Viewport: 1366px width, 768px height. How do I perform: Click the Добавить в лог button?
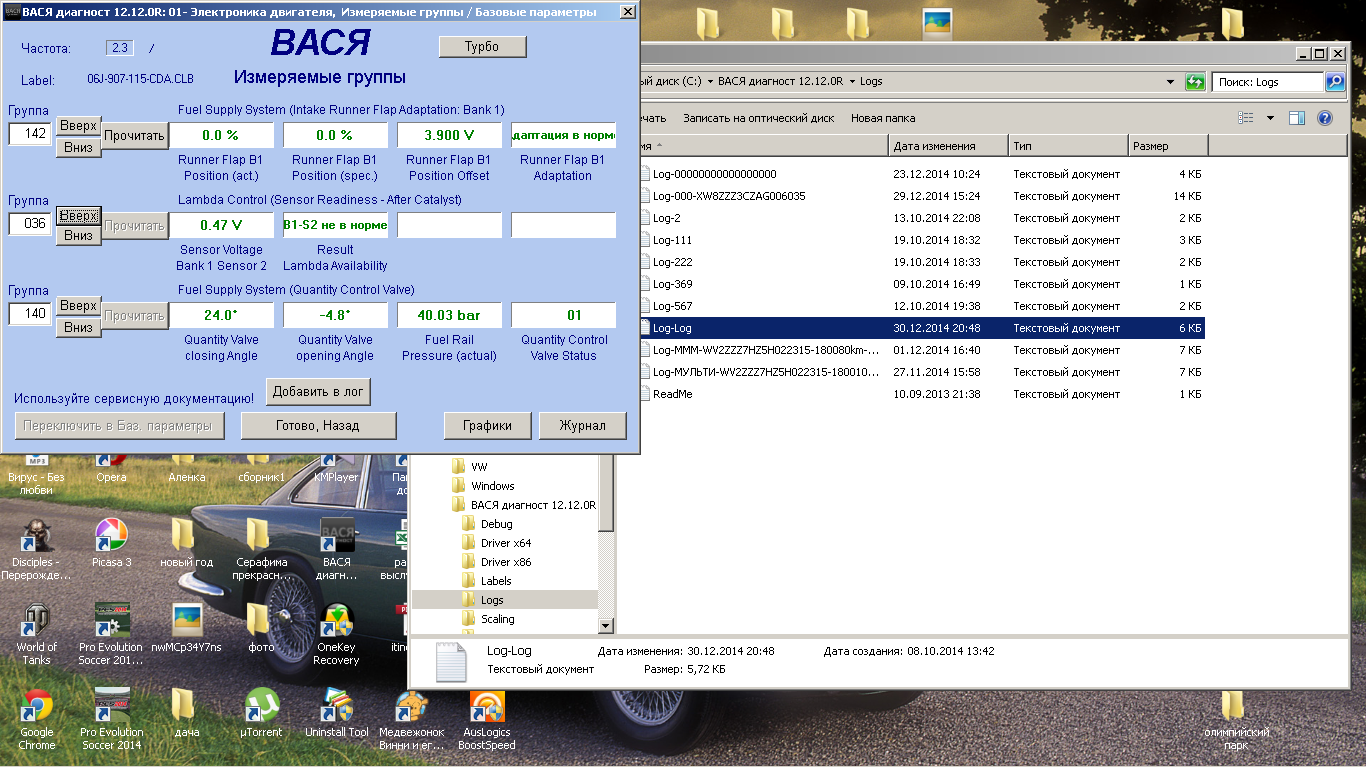click(319, 392)
